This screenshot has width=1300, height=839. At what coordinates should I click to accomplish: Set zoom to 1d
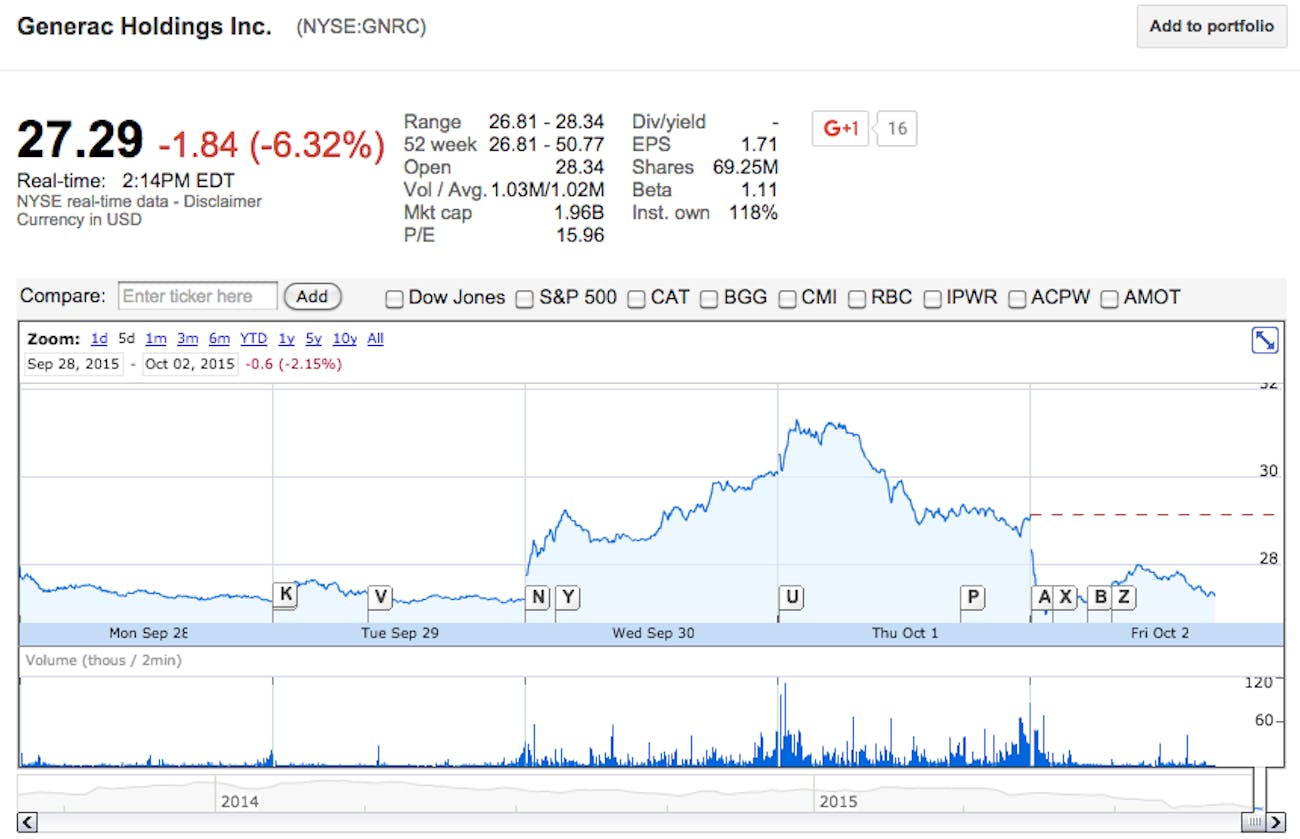click(x=99, y=339)
